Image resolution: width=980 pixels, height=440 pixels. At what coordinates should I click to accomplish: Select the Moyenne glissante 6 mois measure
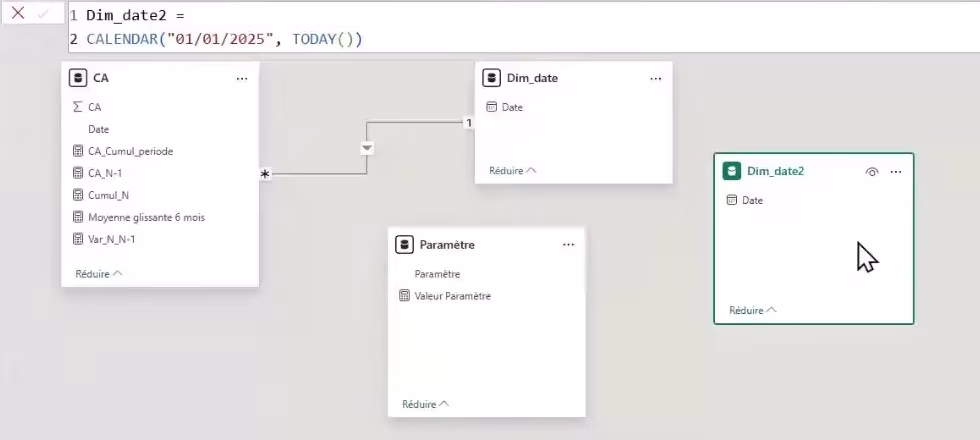pos(146,217)
